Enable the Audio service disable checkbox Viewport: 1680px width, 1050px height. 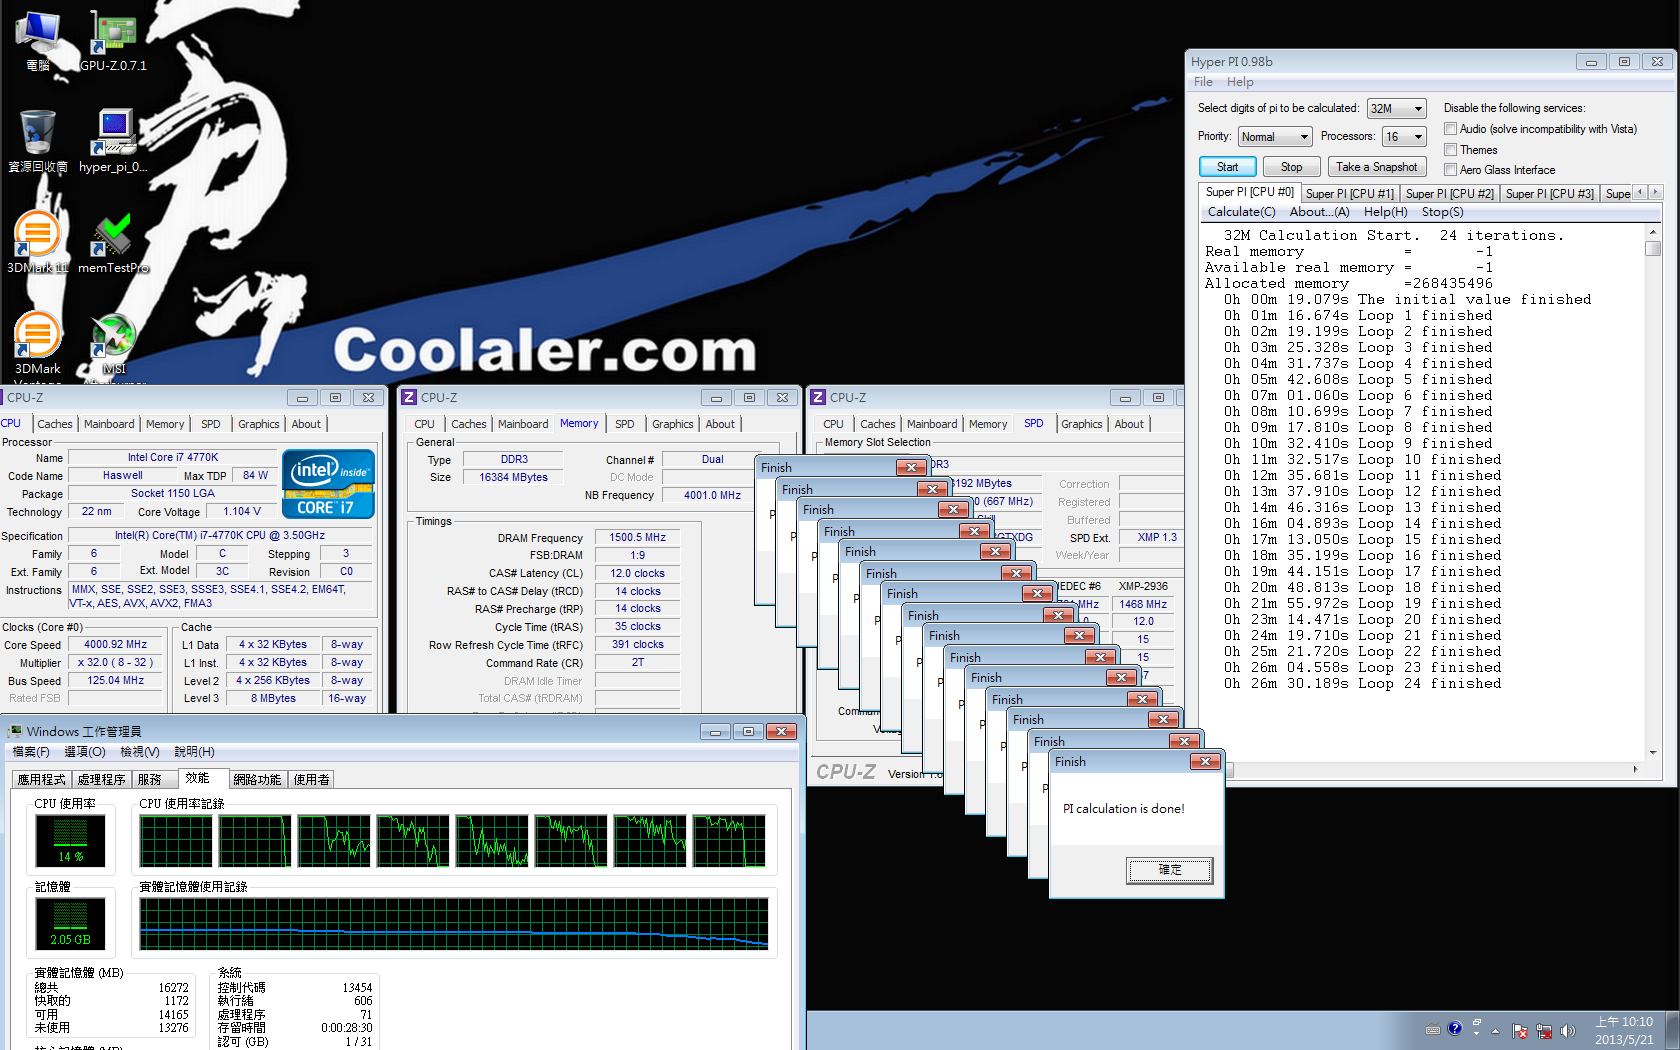1450,129
